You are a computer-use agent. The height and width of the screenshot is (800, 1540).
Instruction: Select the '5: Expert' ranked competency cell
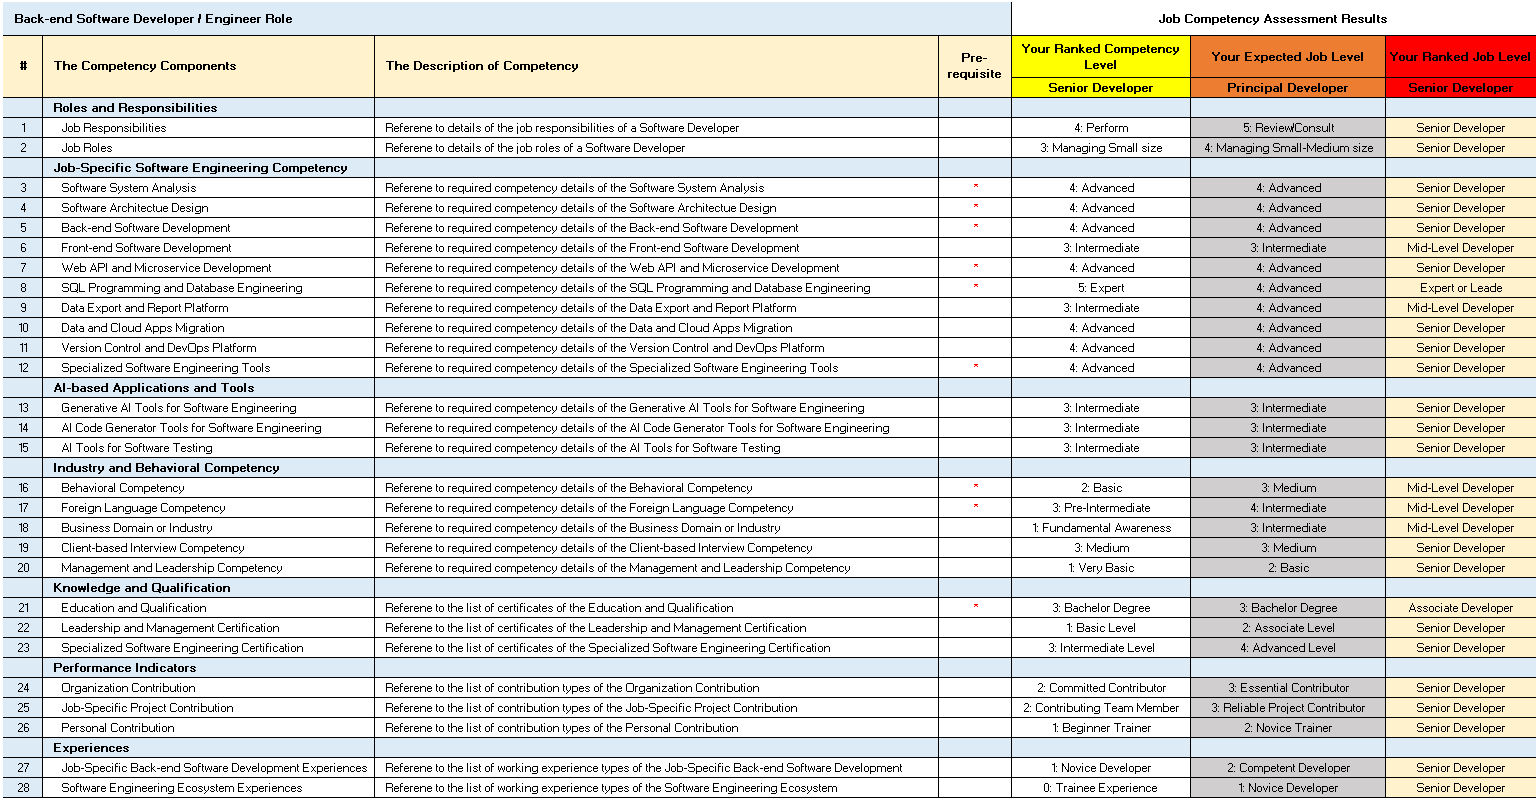(x=1100, y=288)
